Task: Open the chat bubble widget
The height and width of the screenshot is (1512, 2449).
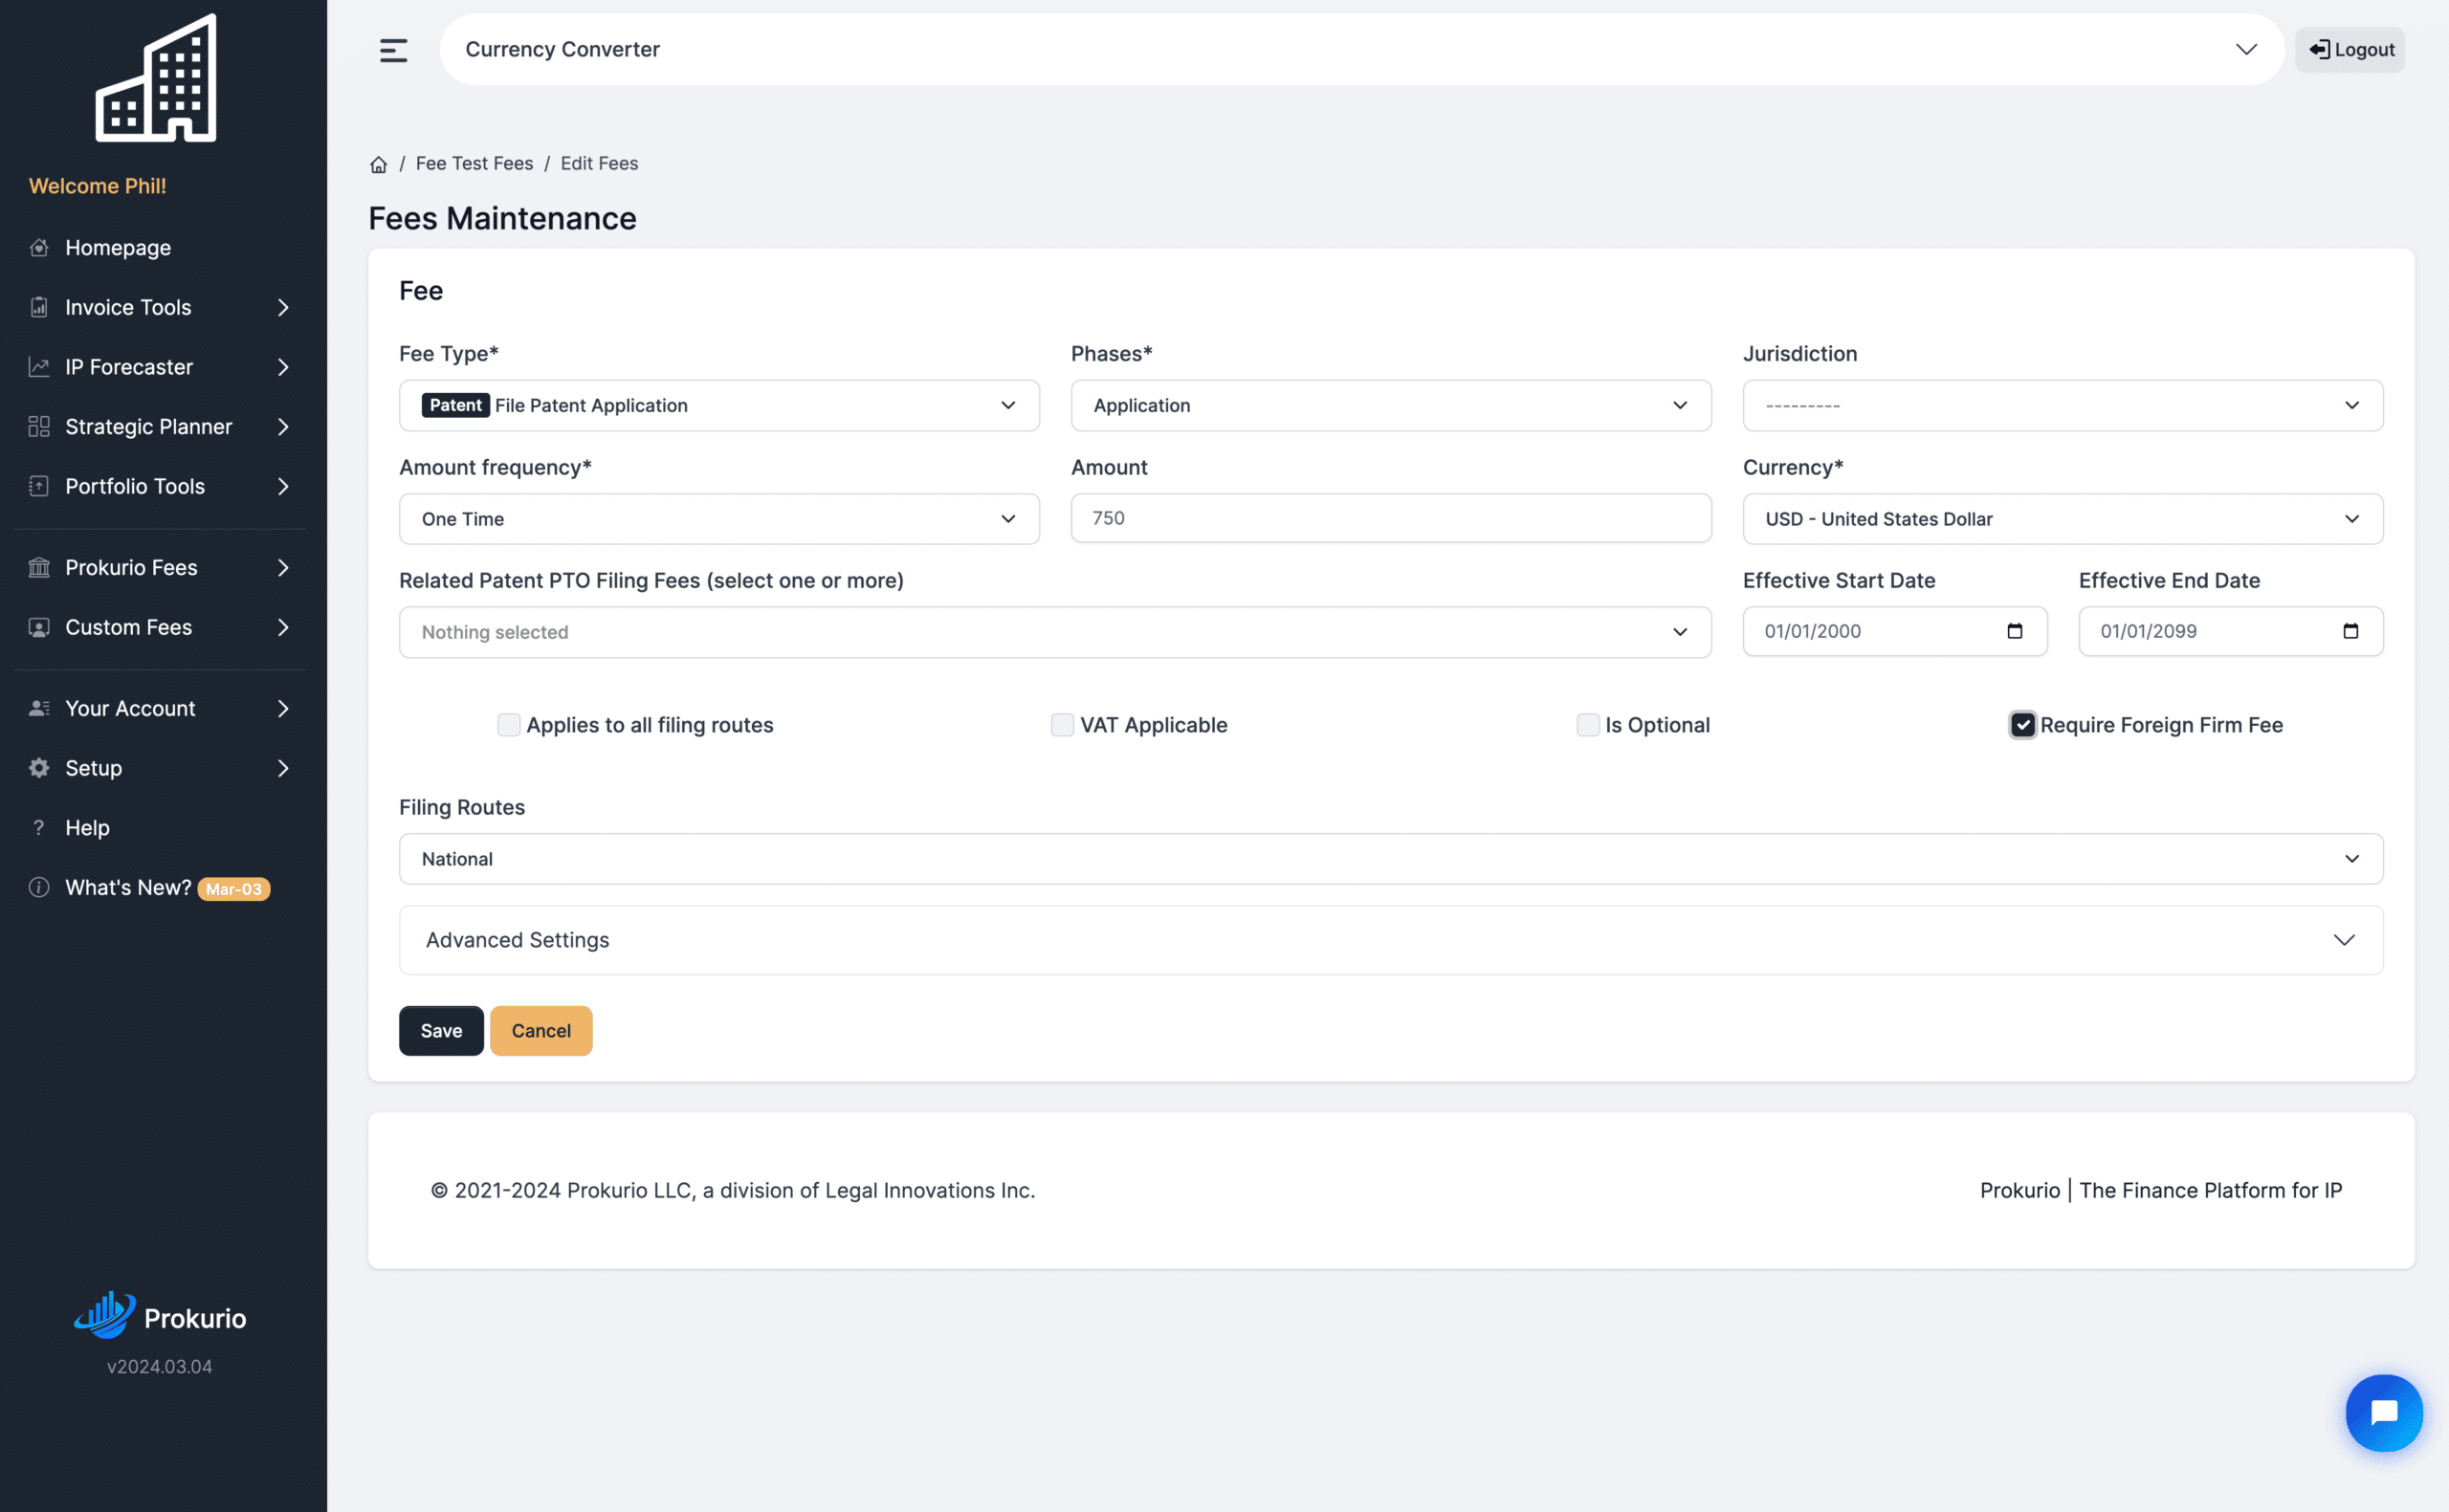Action: coord(2384,1412)
